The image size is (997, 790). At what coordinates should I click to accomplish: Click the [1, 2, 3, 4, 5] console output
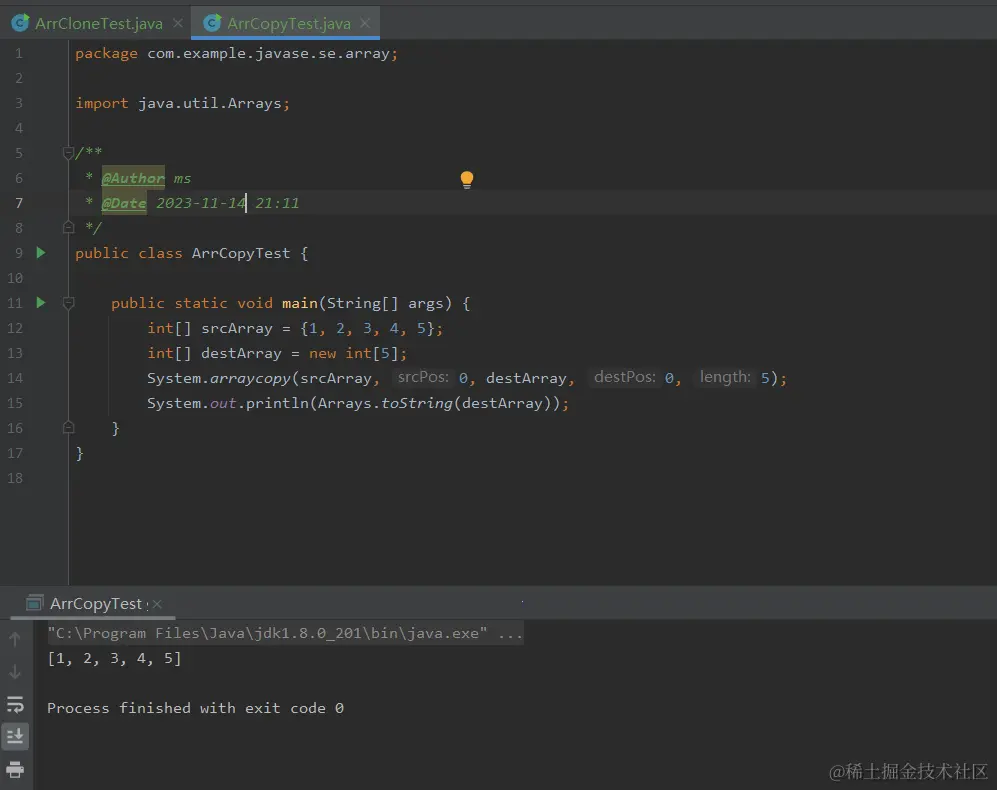[x=114, y=658]
